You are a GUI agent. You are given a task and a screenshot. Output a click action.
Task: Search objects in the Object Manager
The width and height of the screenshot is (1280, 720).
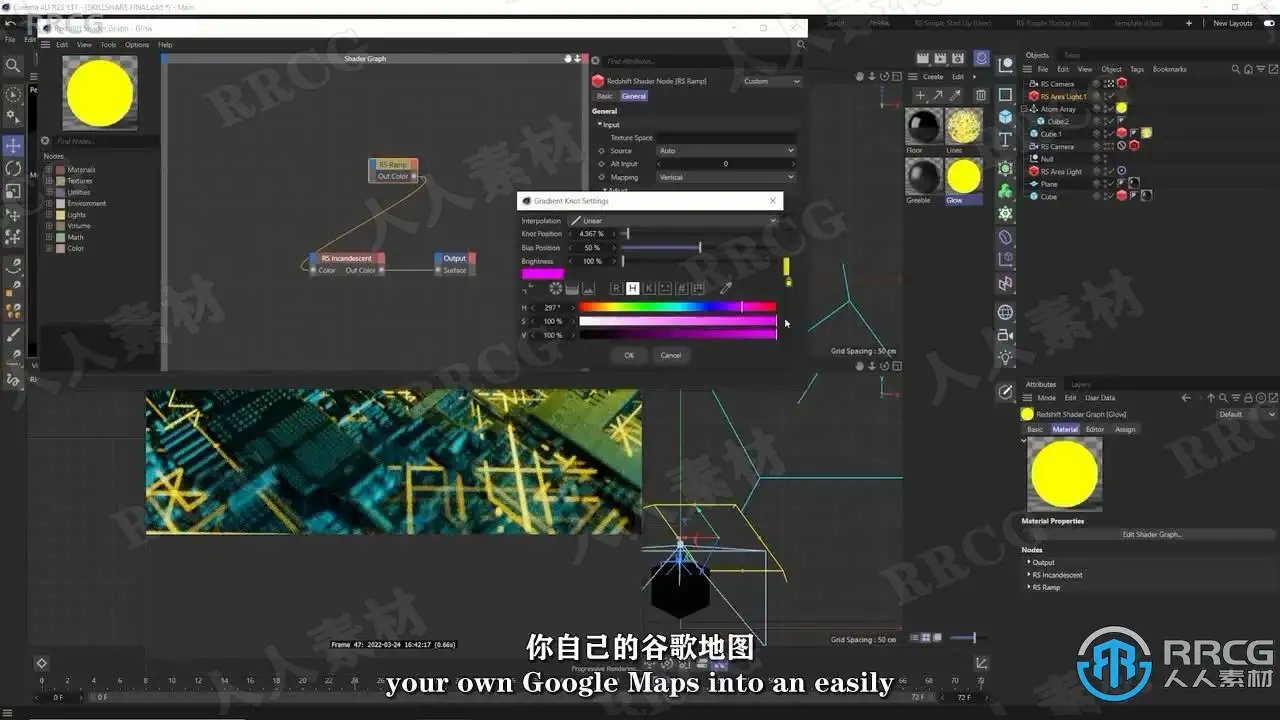1236,69
